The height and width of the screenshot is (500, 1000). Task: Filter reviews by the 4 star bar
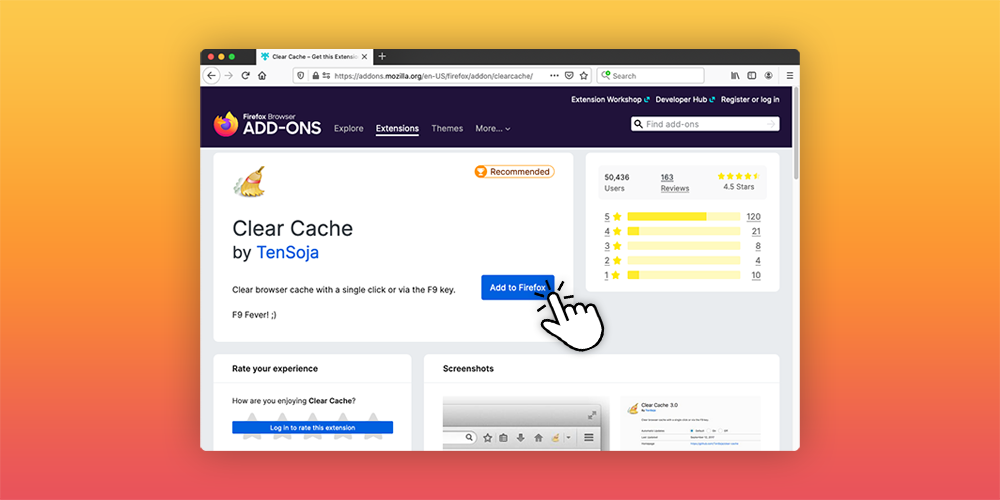pyautogui.click(x=683, y=232)
